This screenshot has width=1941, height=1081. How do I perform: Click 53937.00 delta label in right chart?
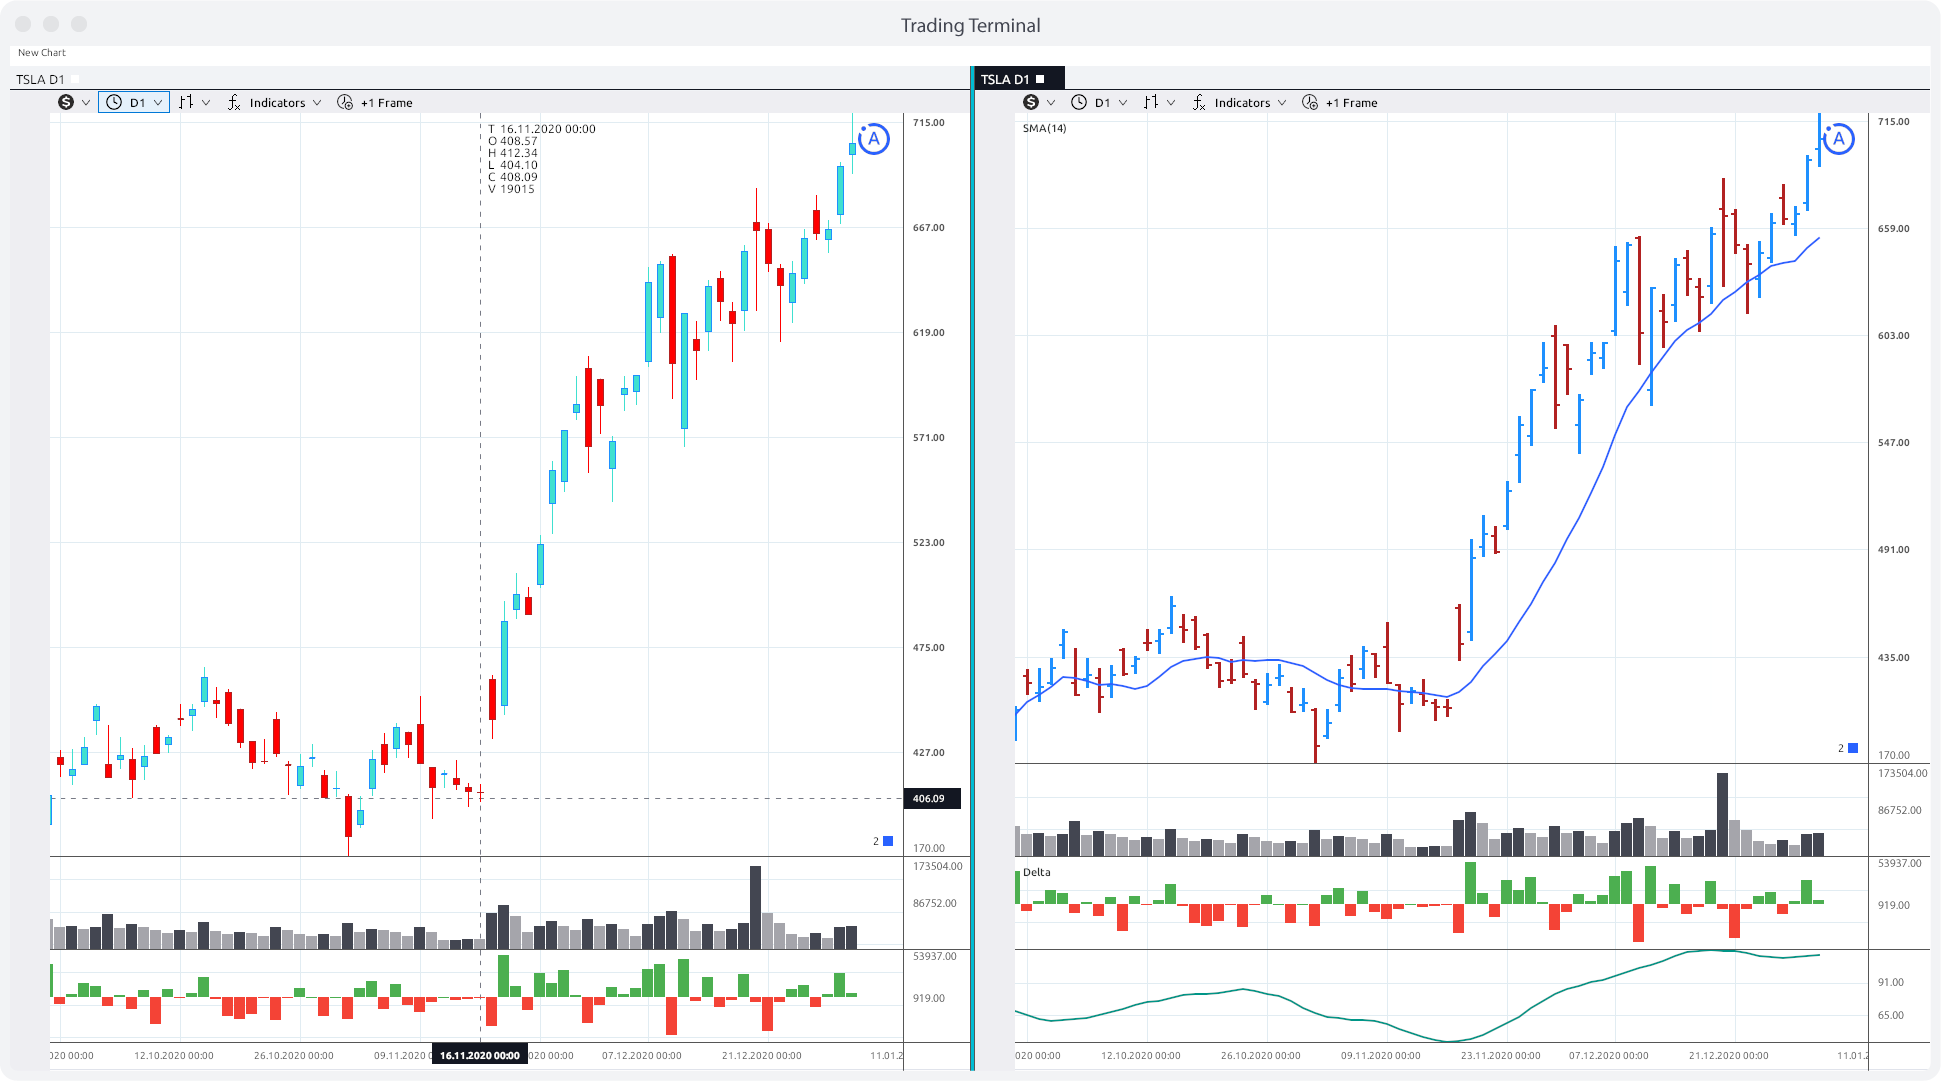1899,863
